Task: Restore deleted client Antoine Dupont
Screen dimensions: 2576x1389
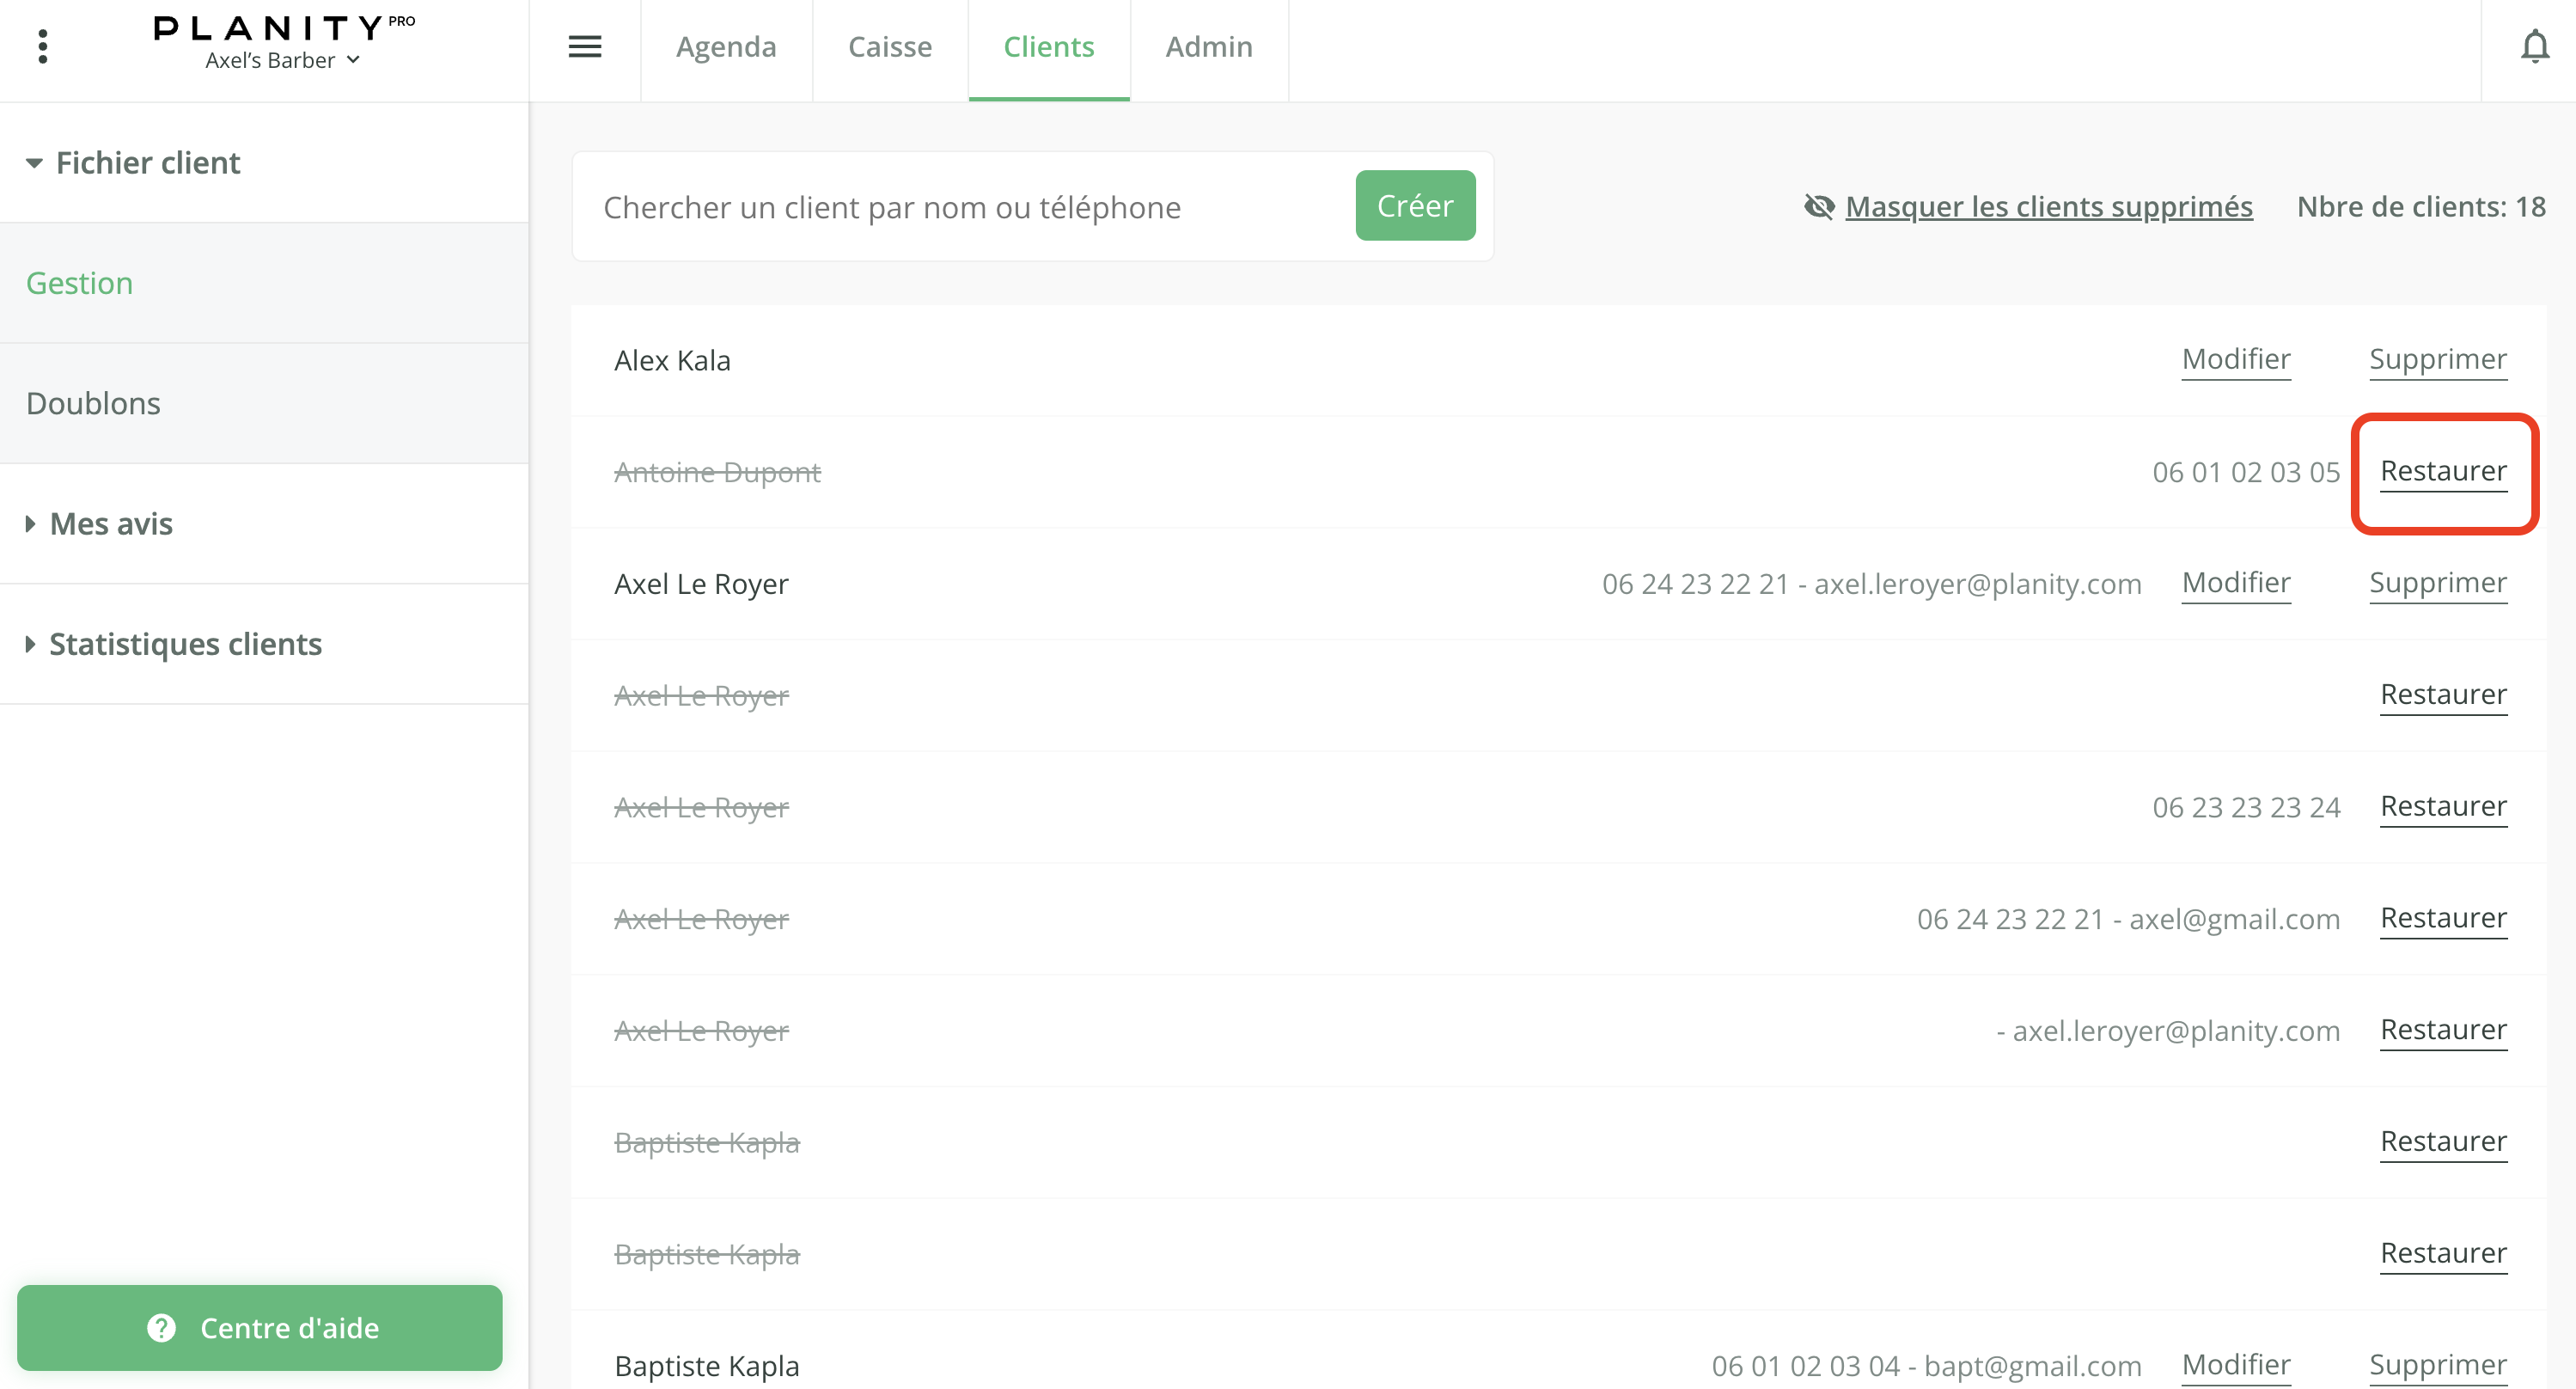Action: coord(2442,471)
